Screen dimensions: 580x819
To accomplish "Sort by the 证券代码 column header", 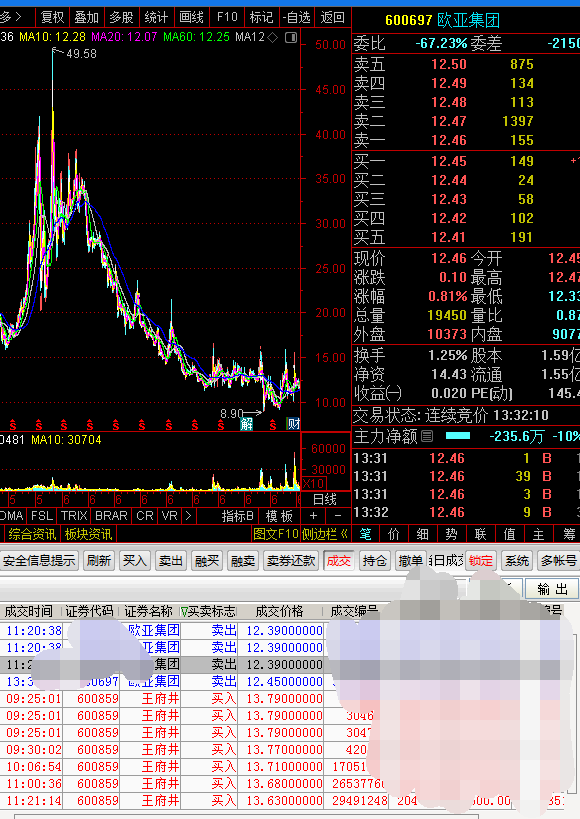I will [89, 611].
